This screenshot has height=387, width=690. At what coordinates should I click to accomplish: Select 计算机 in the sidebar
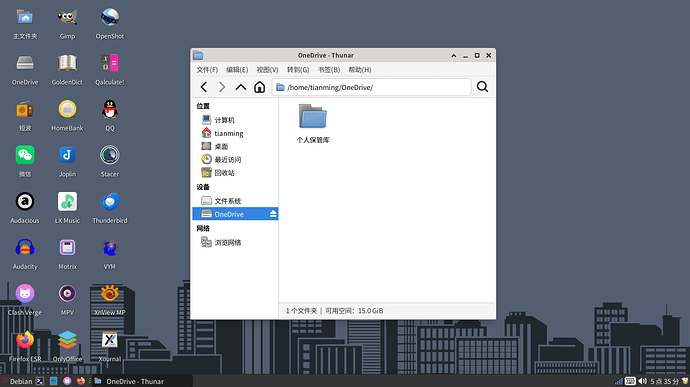click(235, 120)
